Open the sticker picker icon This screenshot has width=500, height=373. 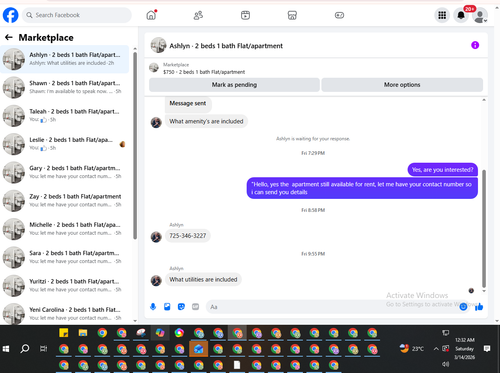coord(181,307)
